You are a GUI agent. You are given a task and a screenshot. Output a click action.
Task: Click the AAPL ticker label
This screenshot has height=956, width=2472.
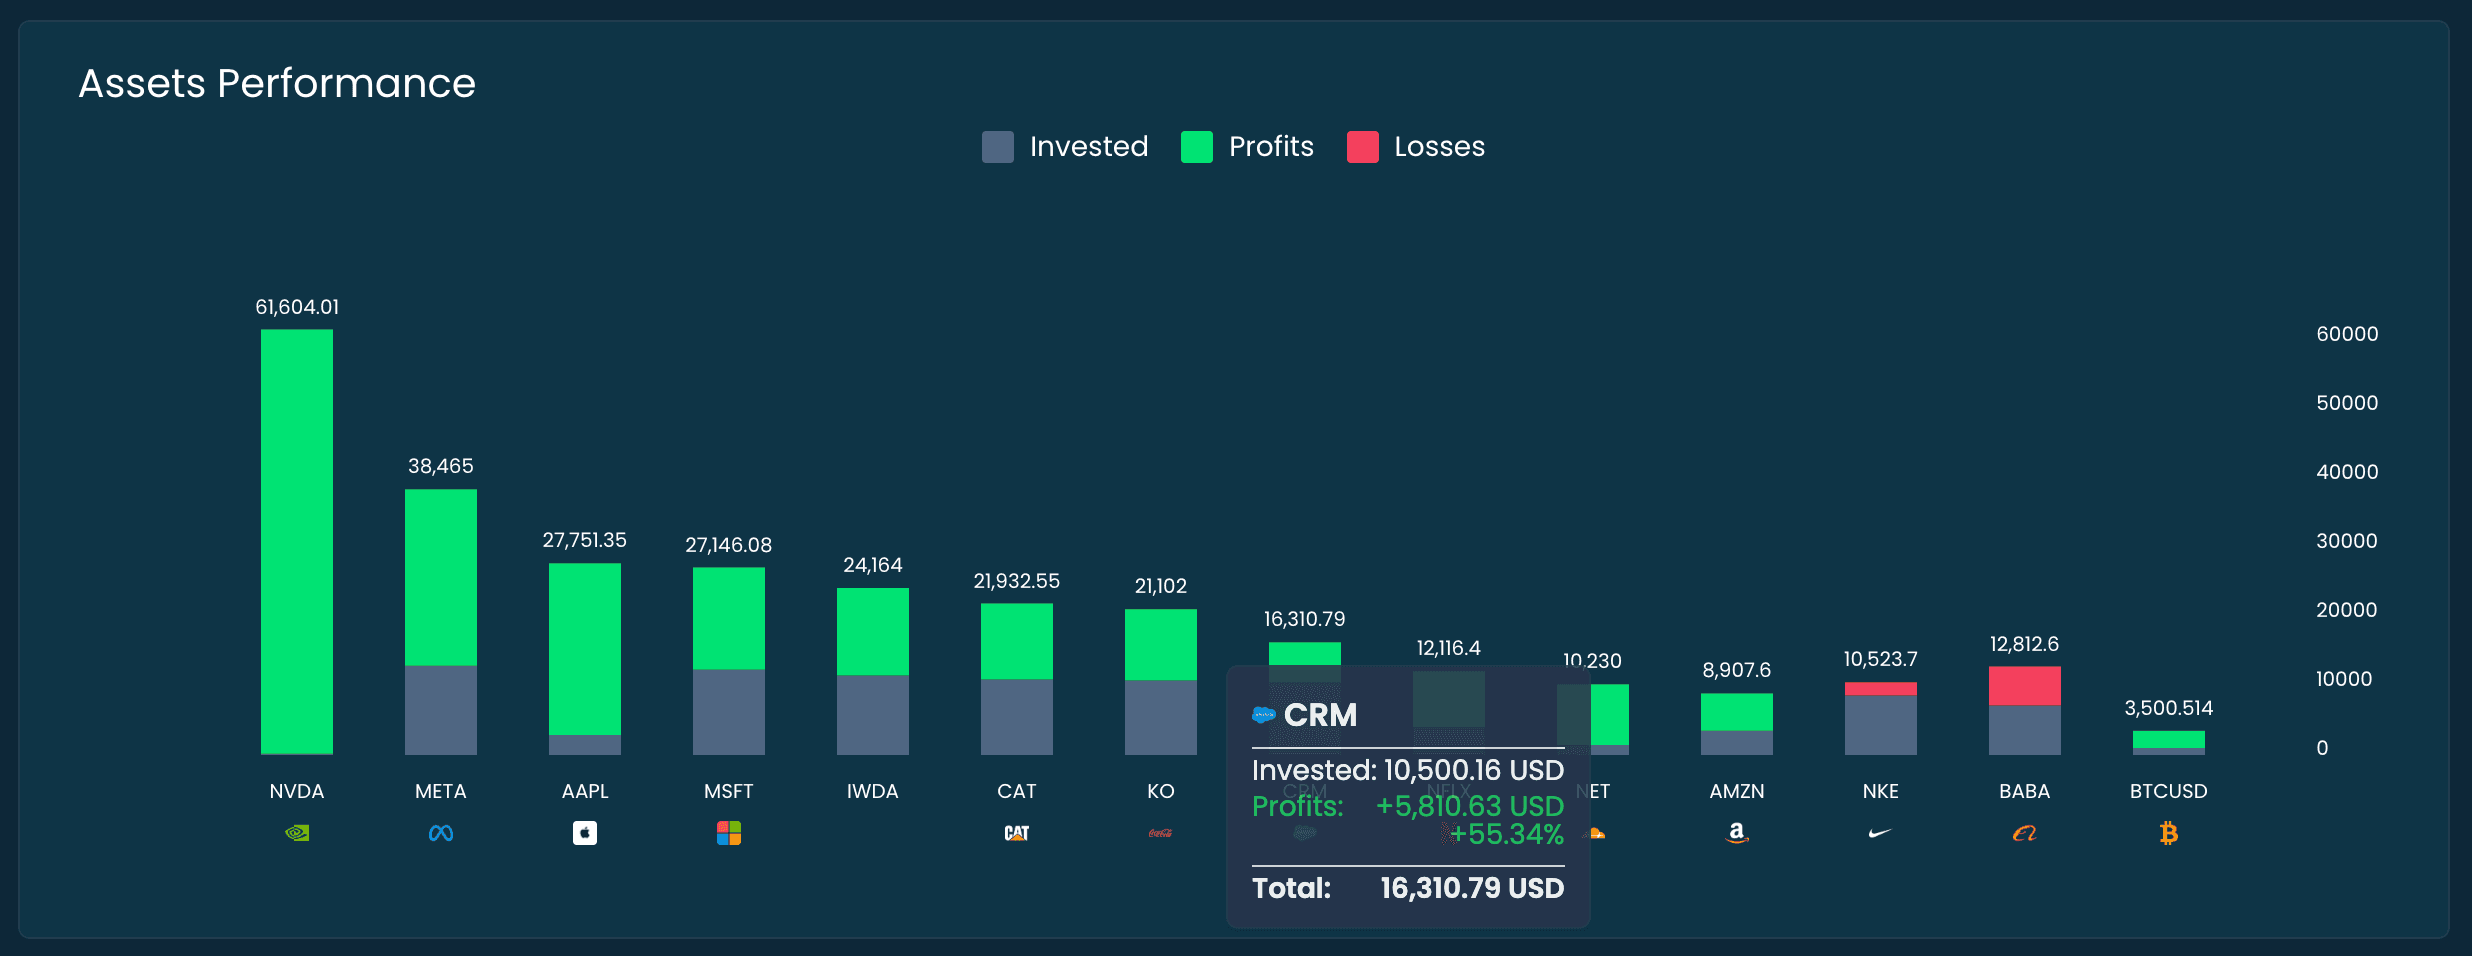(x=585, y=791)
